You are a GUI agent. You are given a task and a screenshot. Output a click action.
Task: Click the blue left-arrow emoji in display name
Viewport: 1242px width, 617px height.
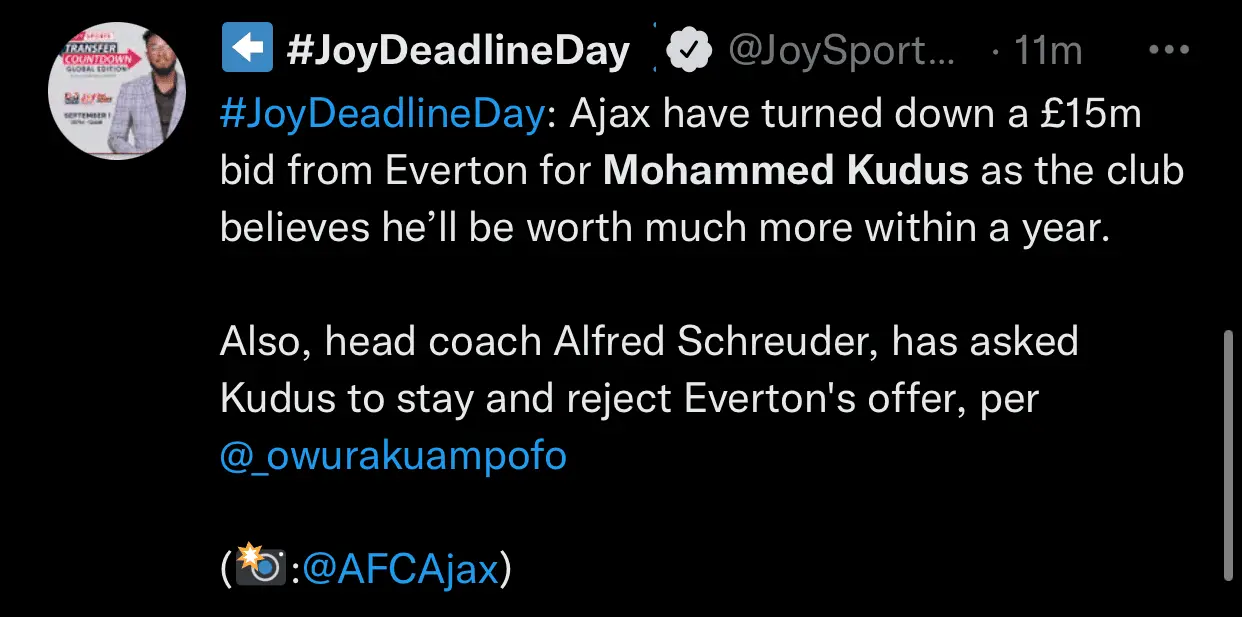(246, 51)
